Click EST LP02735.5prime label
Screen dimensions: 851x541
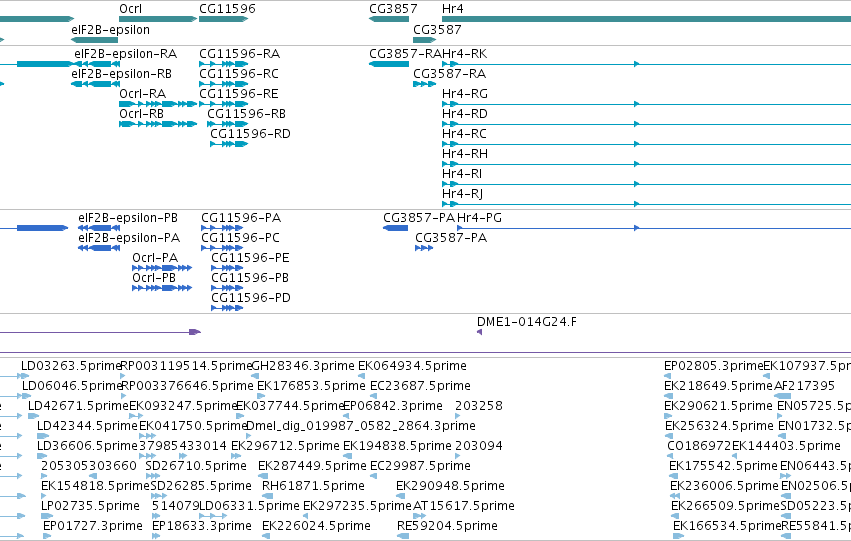pos(90,507)
